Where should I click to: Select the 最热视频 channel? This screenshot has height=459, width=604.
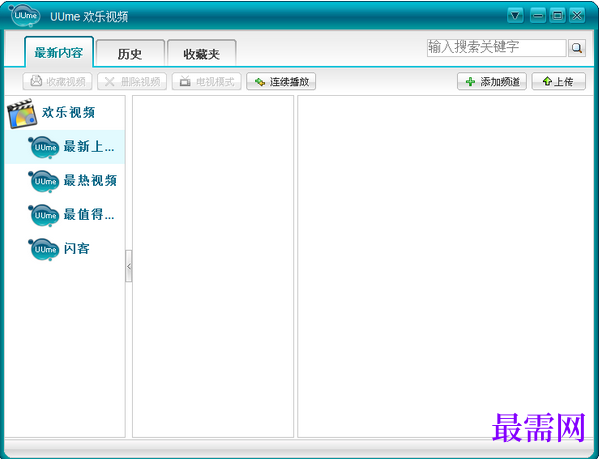tap(65, 181)
